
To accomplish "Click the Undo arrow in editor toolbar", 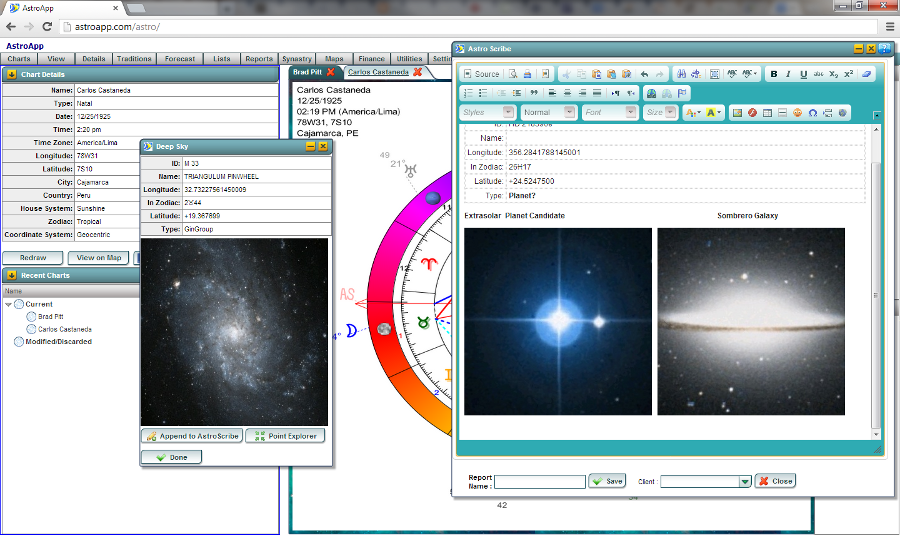I will coord(644,74).
